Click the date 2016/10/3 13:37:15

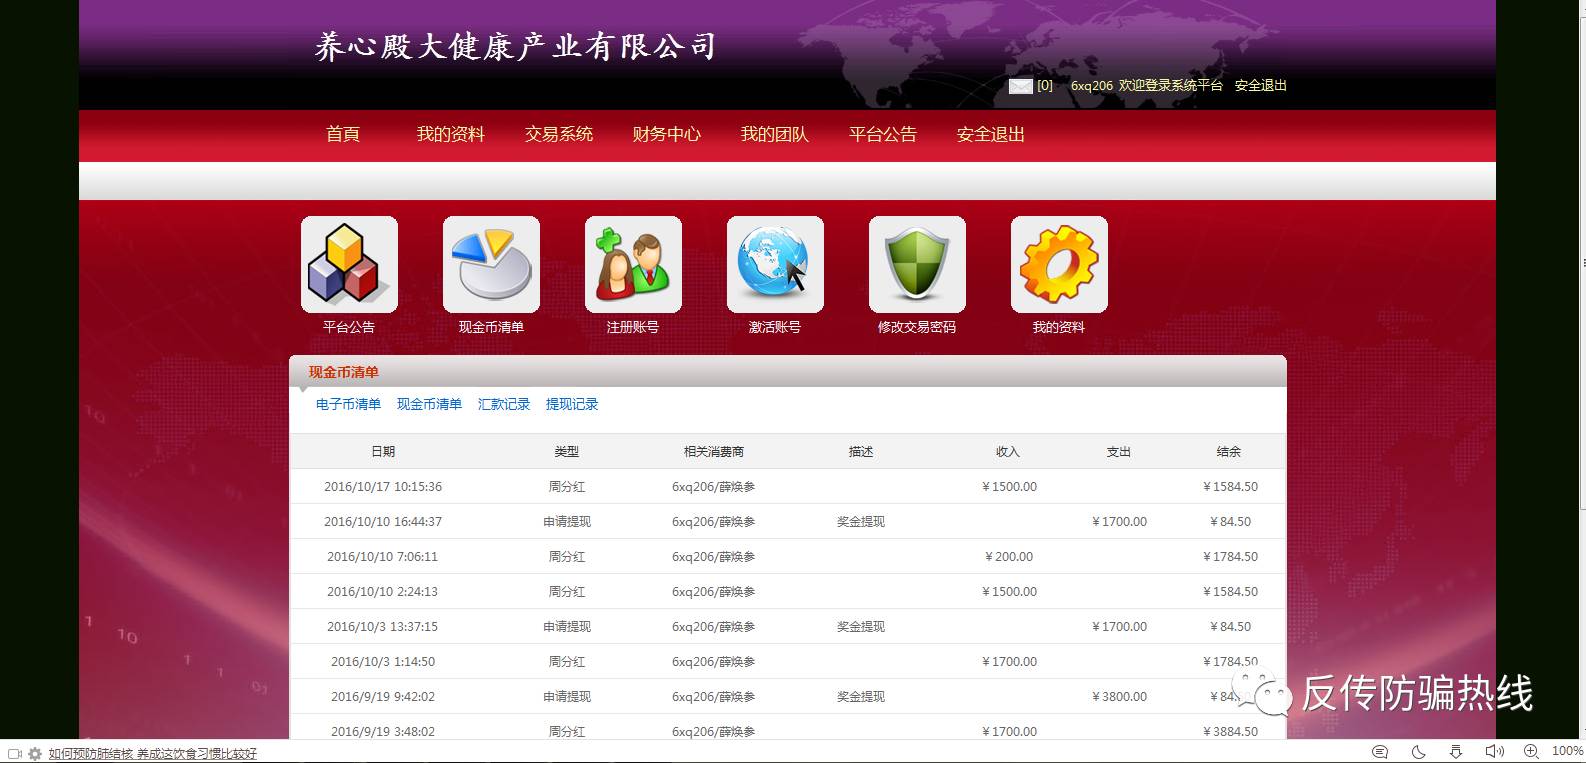[383, 627]
